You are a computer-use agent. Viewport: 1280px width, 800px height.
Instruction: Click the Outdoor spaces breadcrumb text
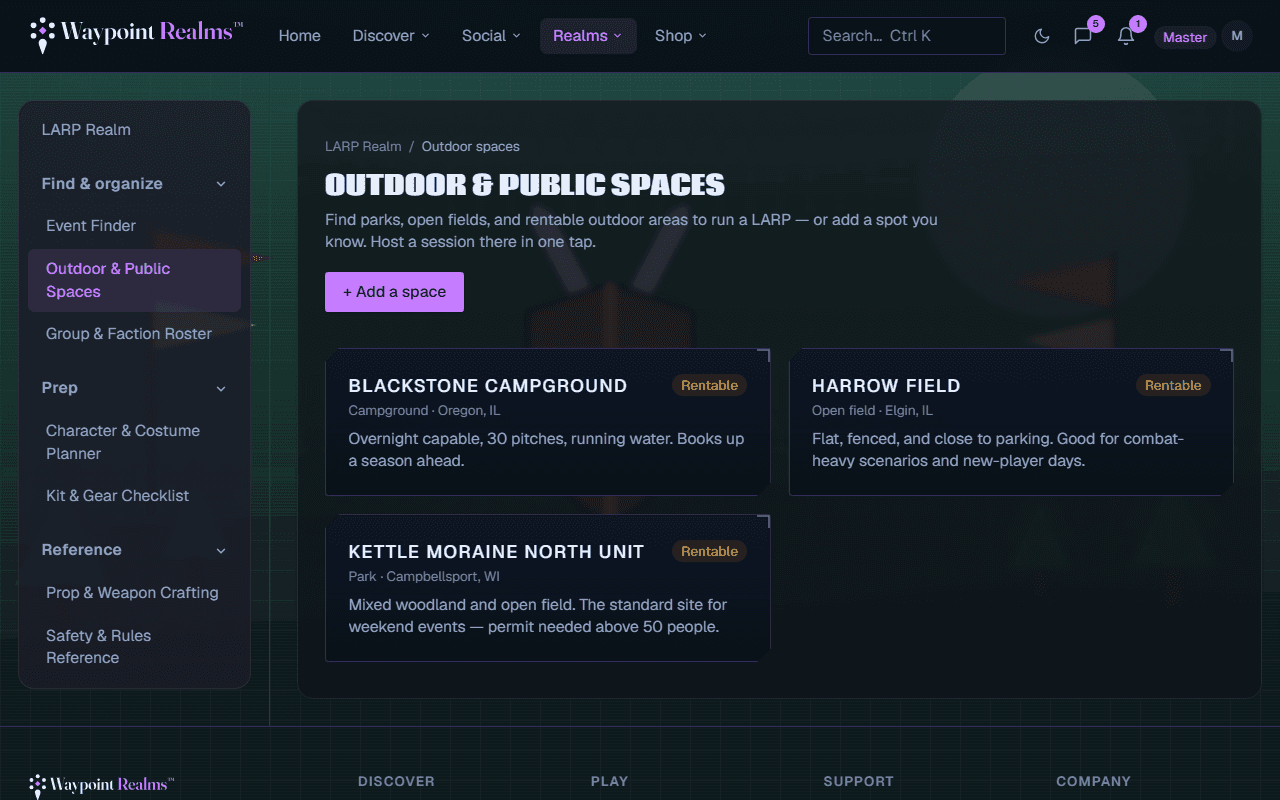click(x=471, y=147)
